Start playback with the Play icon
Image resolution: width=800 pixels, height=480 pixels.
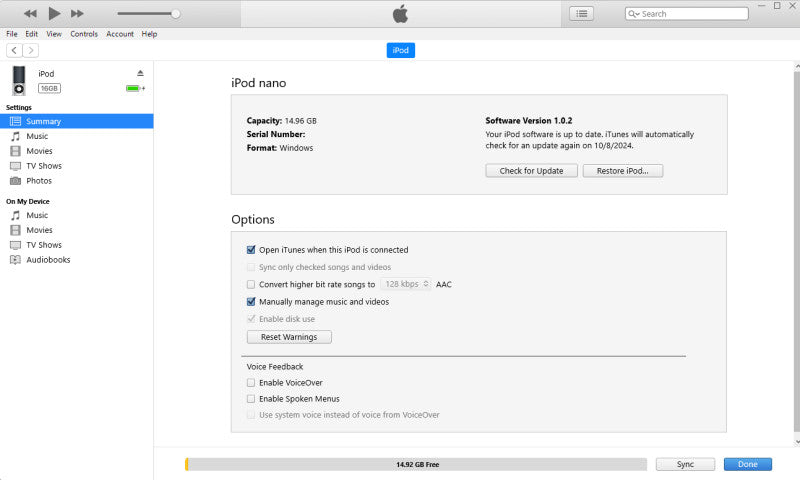(54, 13)
